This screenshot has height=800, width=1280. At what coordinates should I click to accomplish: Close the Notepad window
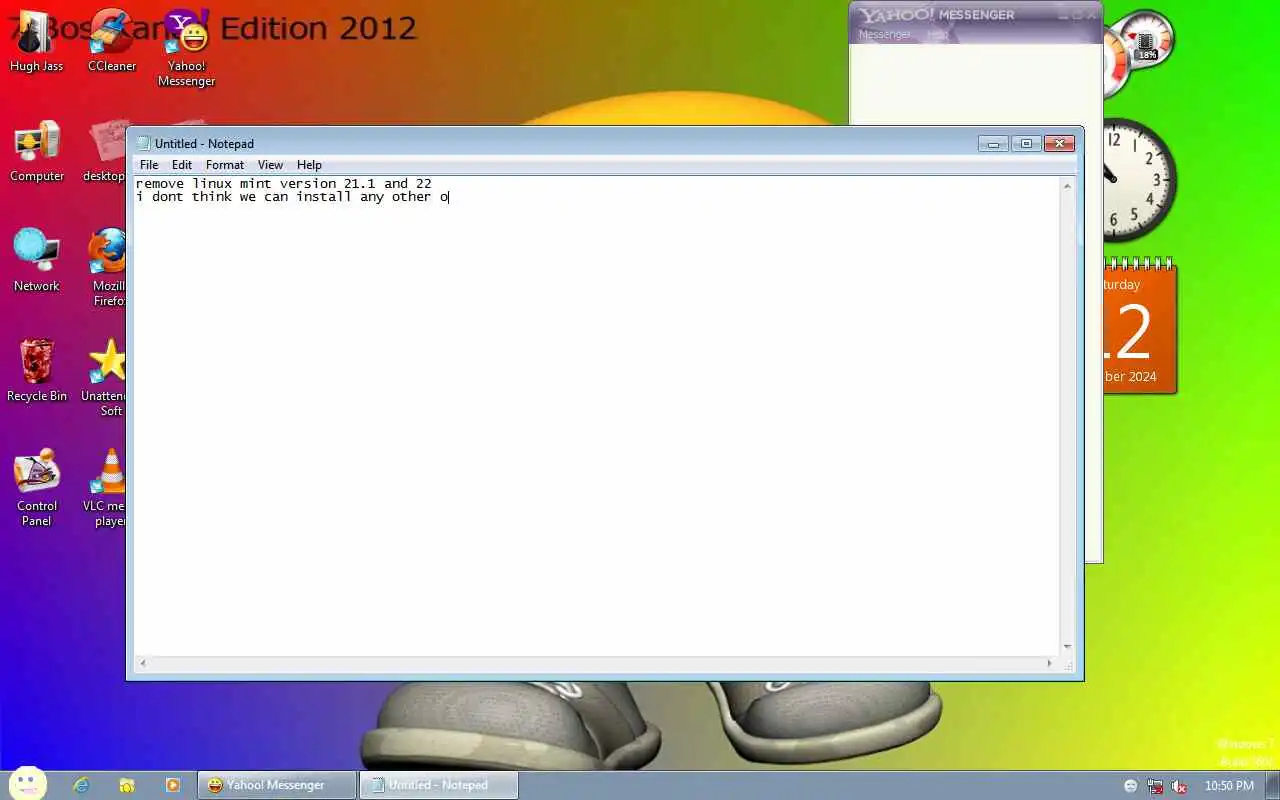point(1060,144)
